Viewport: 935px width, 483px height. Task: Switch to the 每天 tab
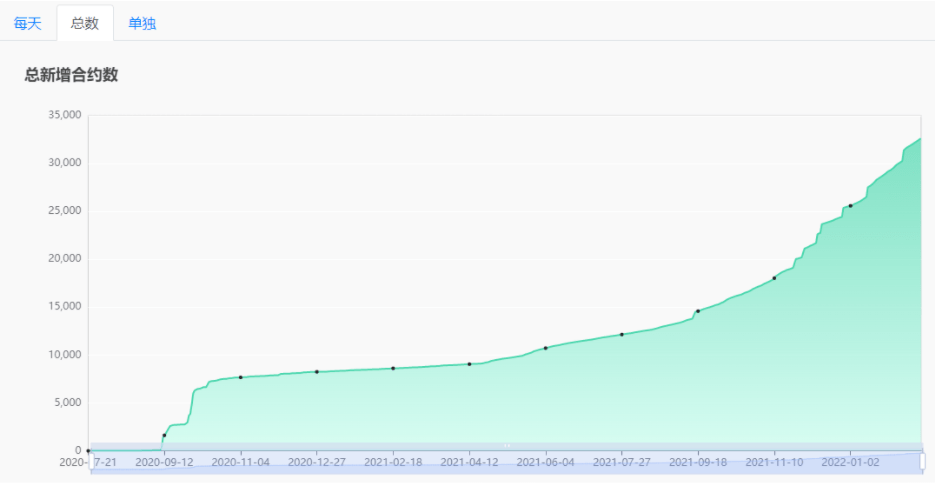coord(28,23)
